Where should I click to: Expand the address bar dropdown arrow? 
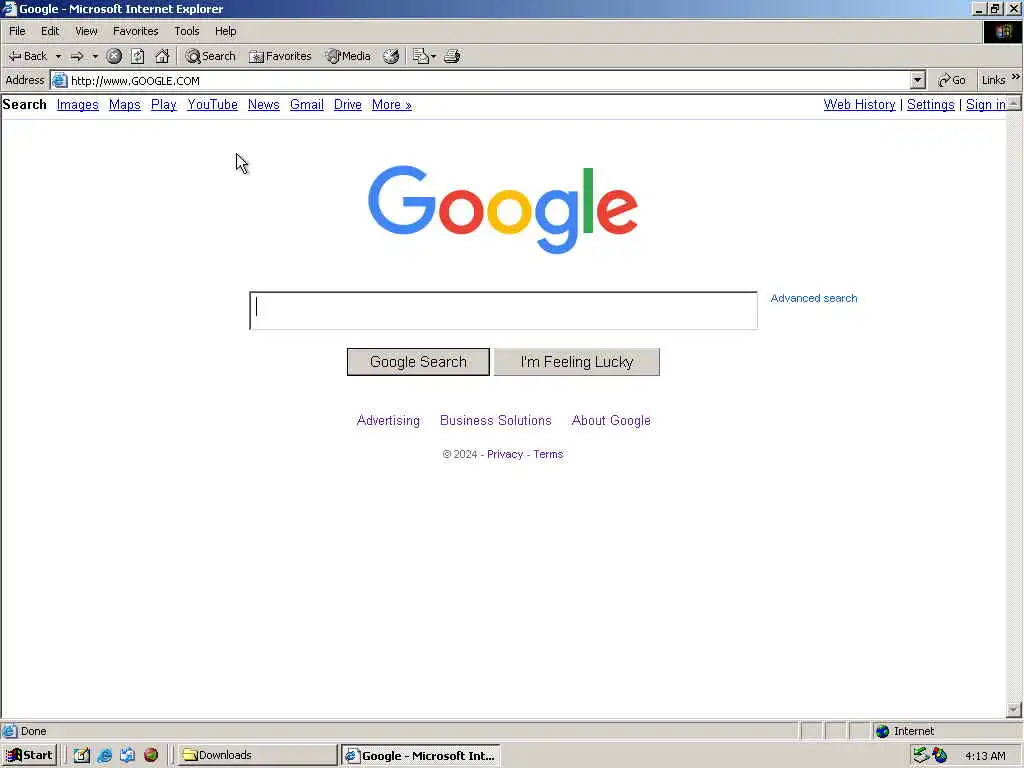coord(918,80)
